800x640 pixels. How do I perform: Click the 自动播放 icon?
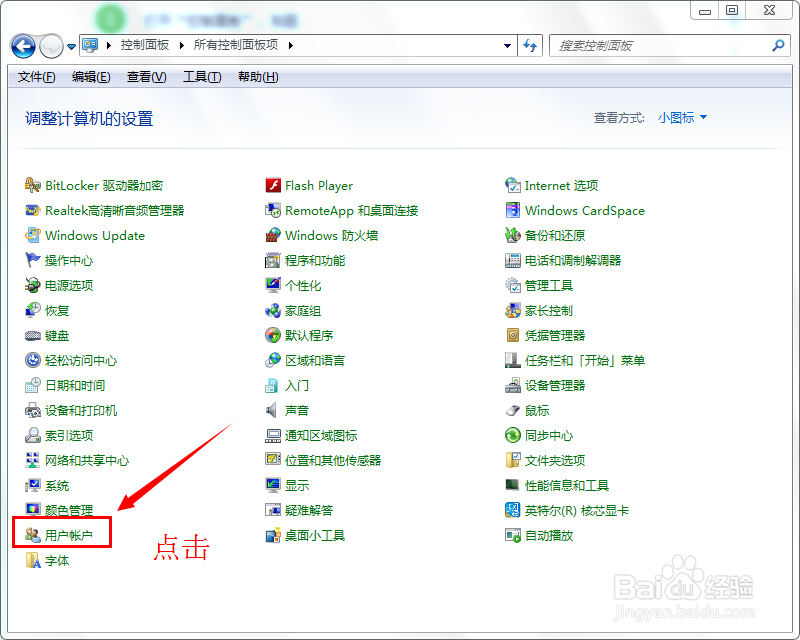[513, 535]
